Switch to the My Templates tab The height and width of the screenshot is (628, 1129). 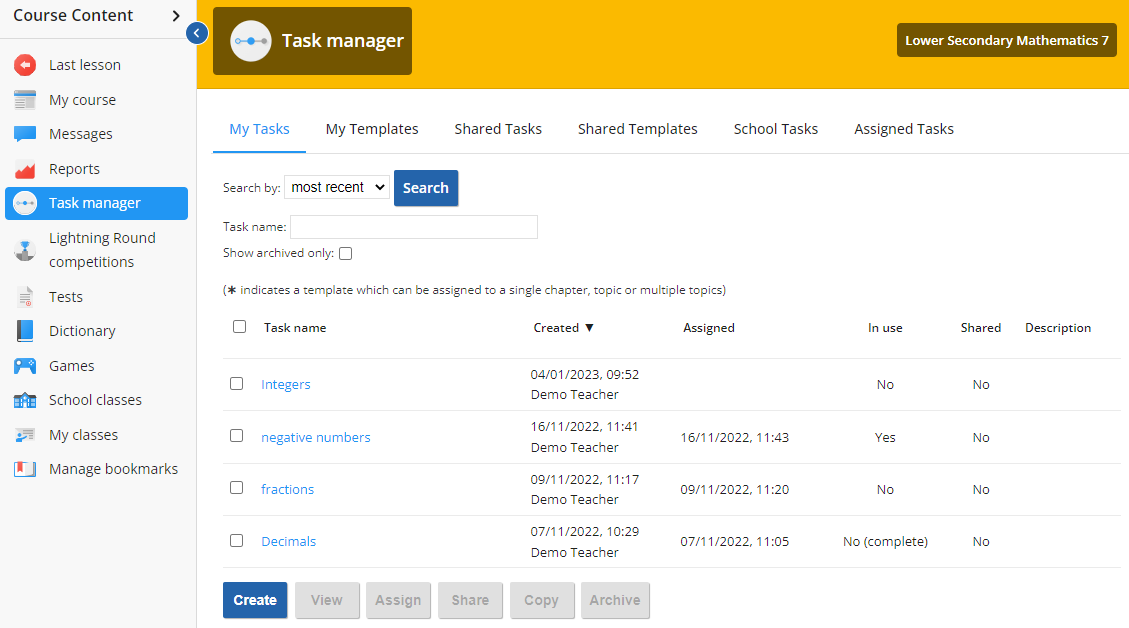point(372,129)
